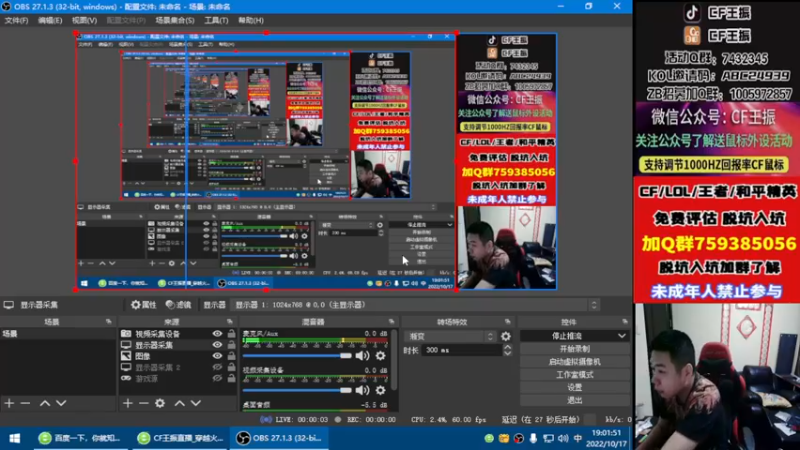The image size is (800, 450).
Task: Pop out the 场景 dock panel icon
Action: (x=109, y=321)
